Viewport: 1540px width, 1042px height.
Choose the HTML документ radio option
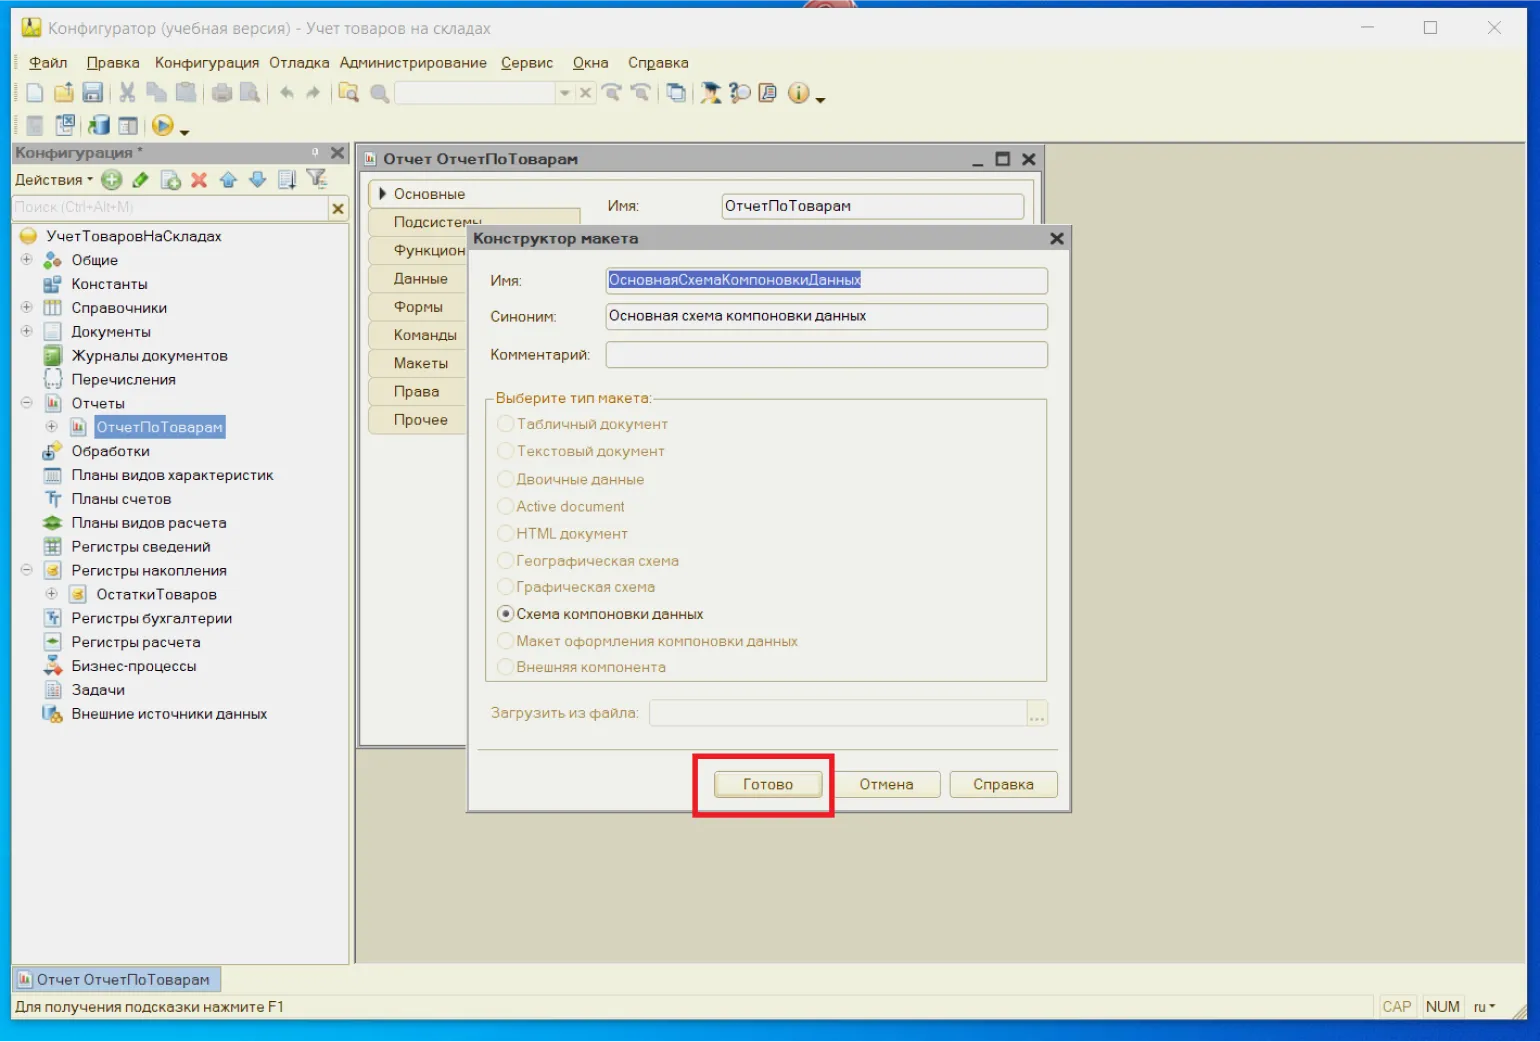tap(506, 534)
